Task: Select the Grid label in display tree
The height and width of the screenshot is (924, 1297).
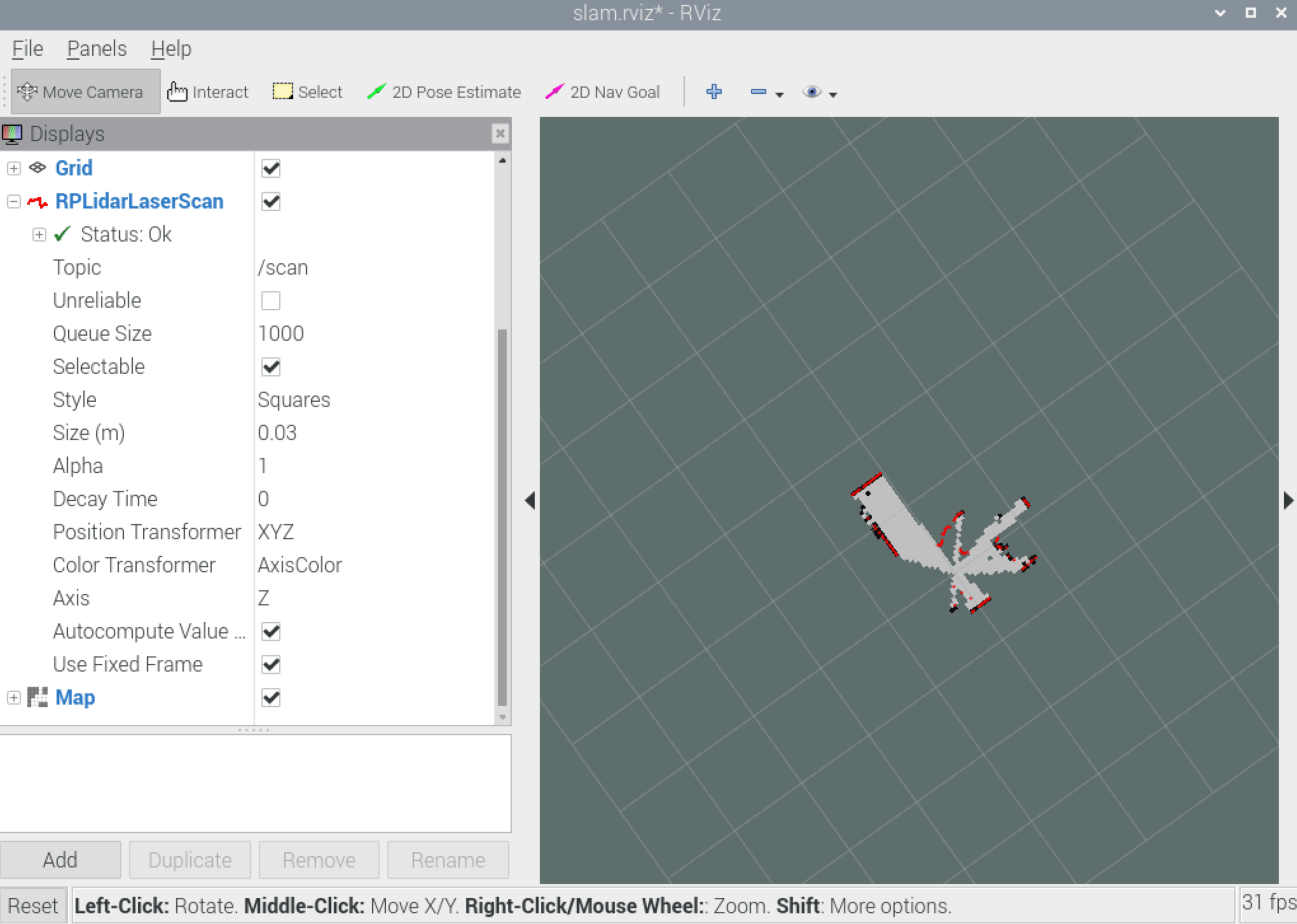Action: (x=74, y=168)
